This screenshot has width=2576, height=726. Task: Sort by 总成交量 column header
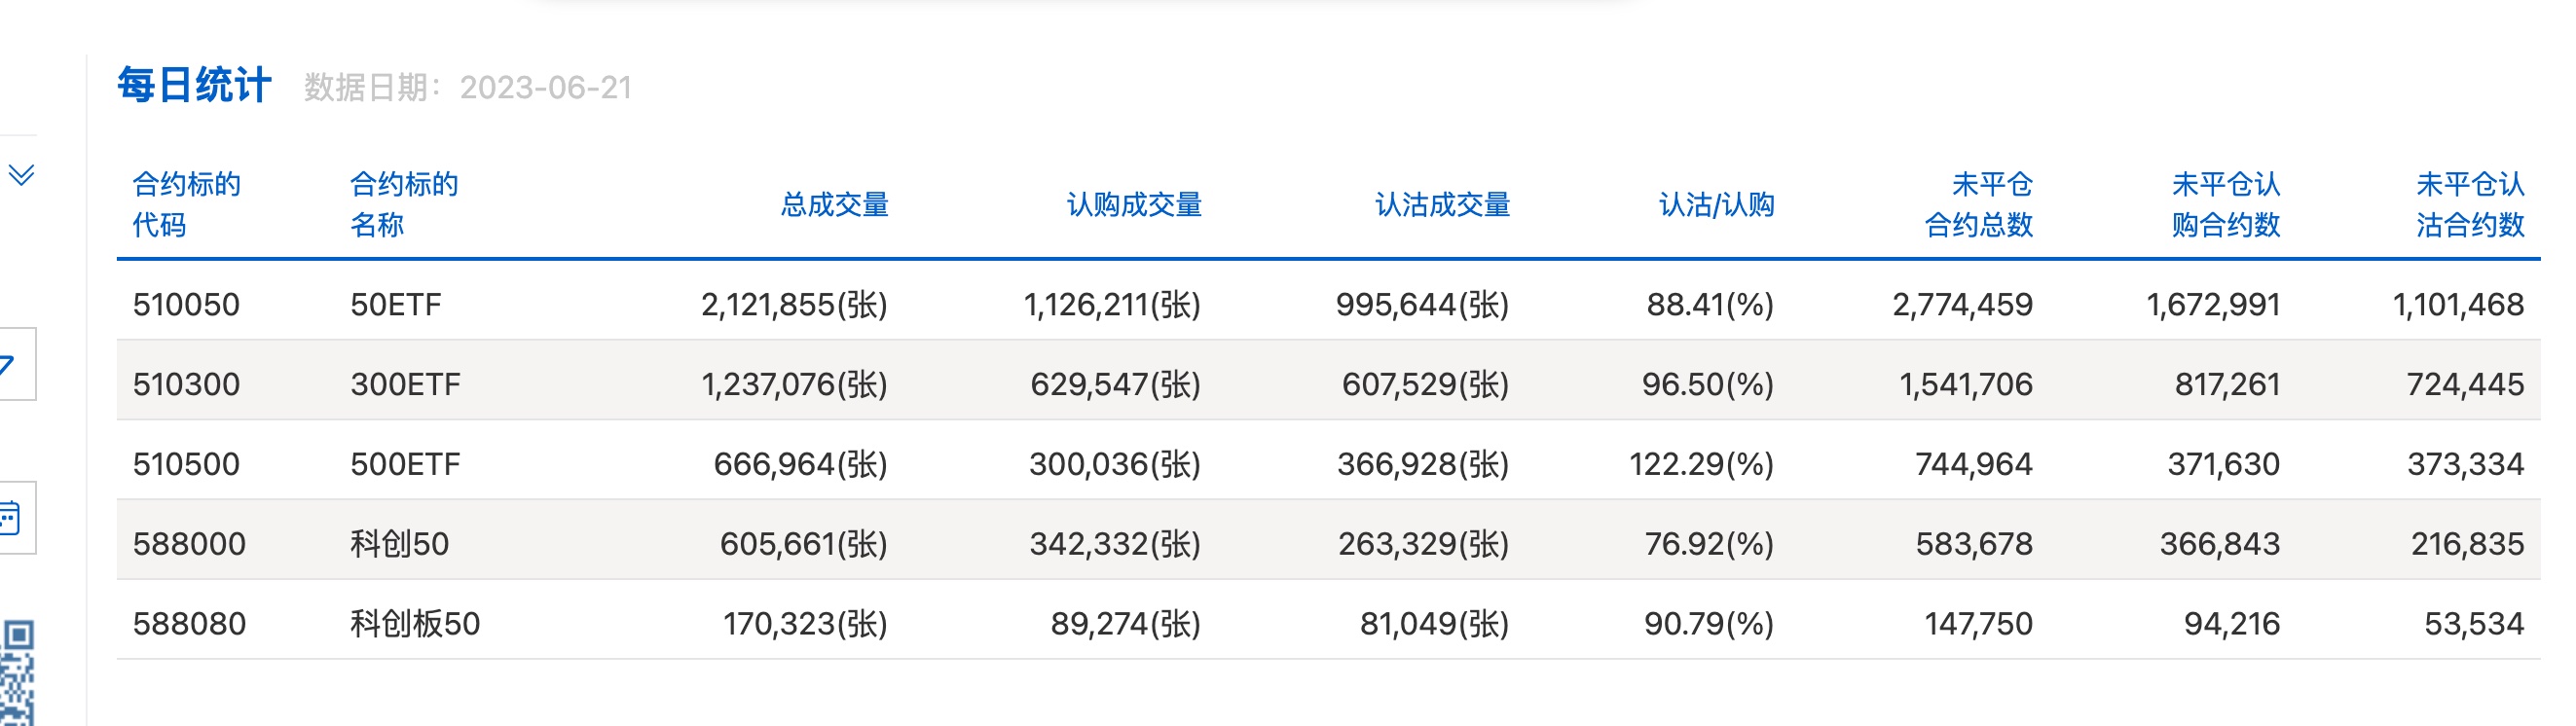tap(834, 205)
